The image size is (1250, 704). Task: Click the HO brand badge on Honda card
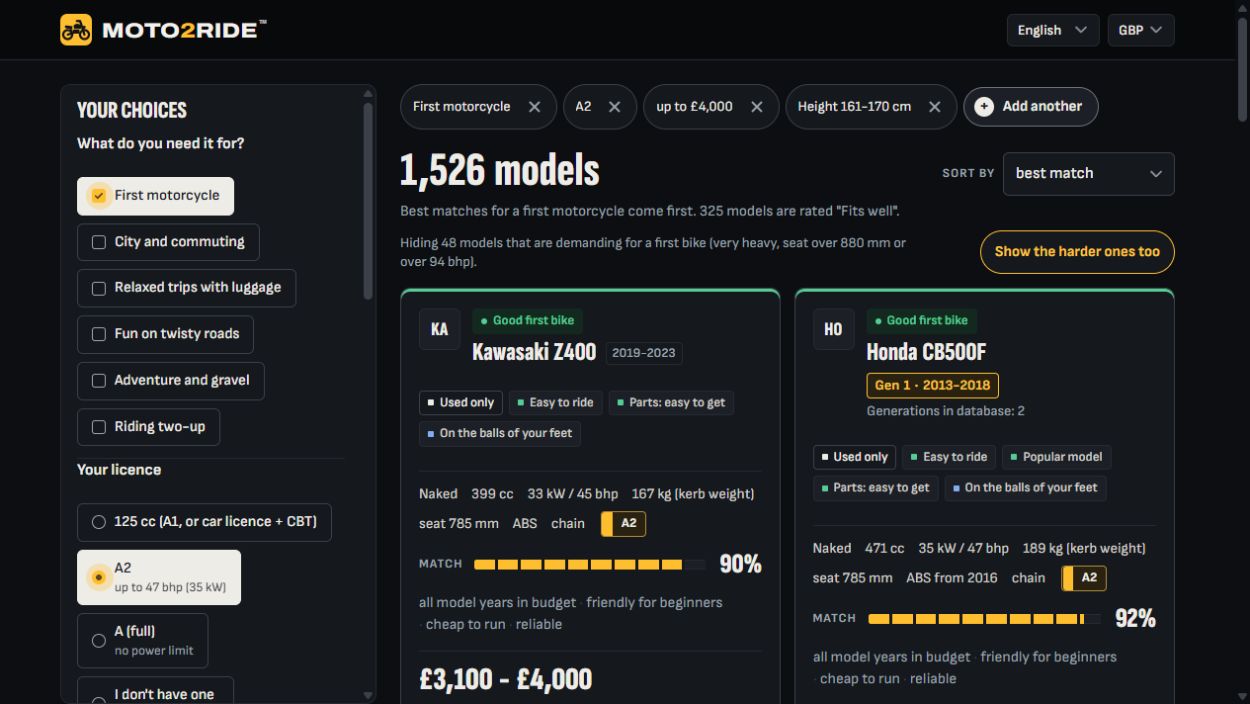tap(833, 329)
